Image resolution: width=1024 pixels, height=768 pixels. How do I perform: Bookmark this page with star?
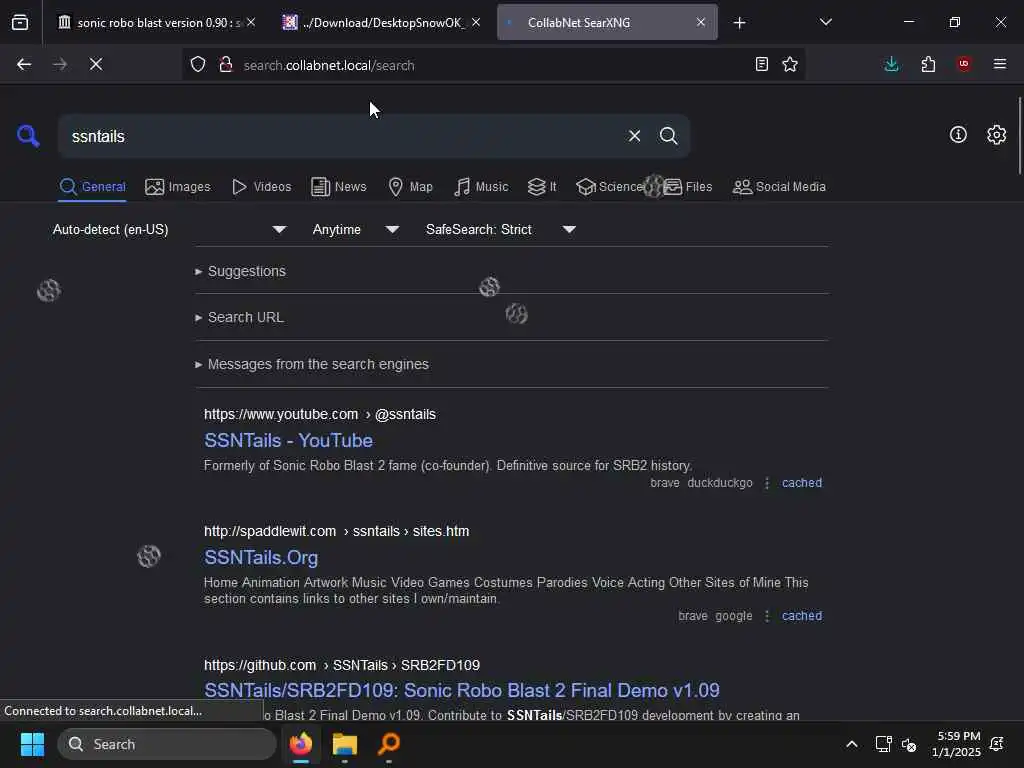coord(790,64)
